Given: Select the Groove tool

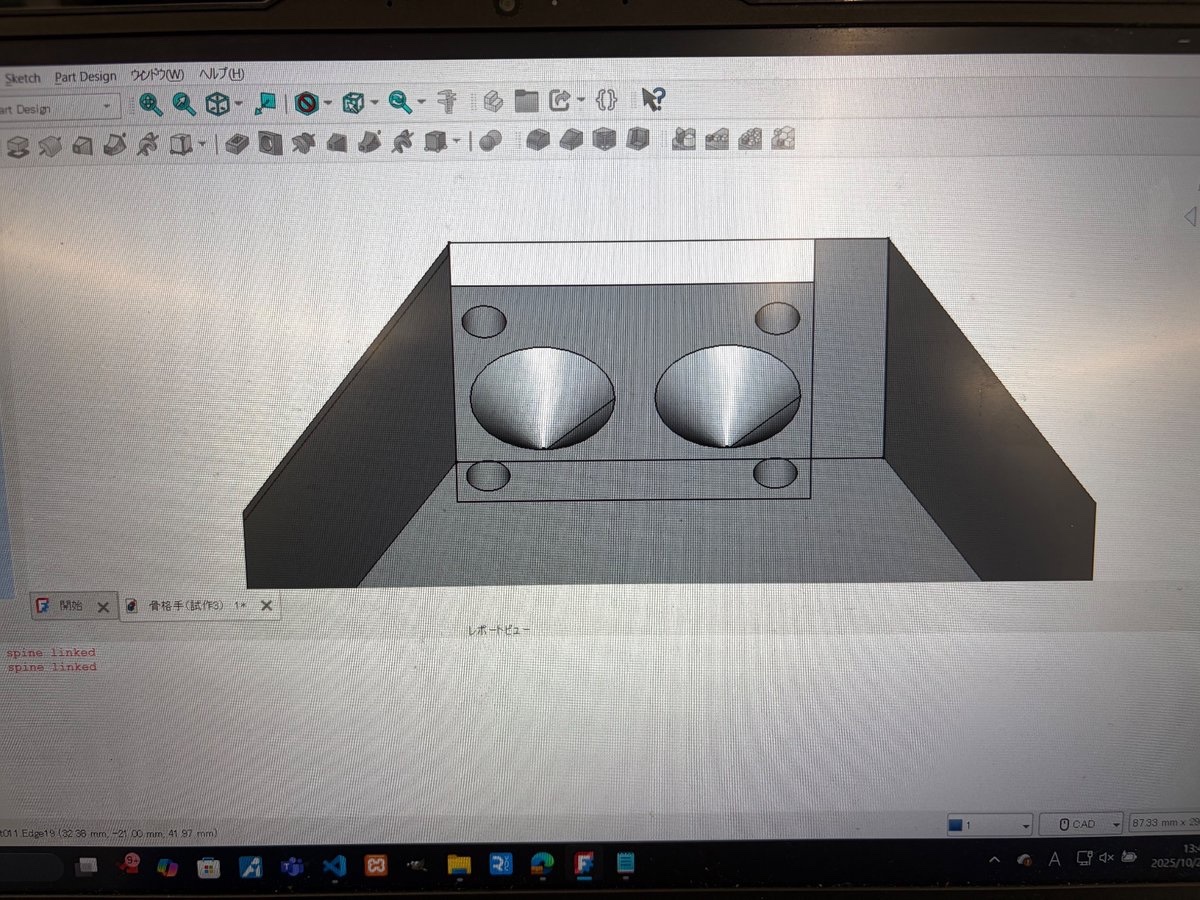Looking at the screenshot, I should 302,143.
